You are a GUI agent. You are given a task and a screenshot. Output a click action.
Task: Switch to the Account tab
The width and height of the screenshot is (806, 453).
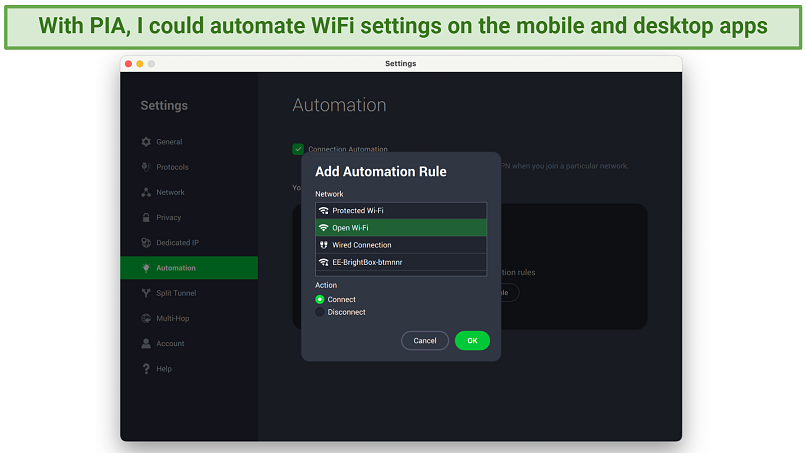click(189, 343)
